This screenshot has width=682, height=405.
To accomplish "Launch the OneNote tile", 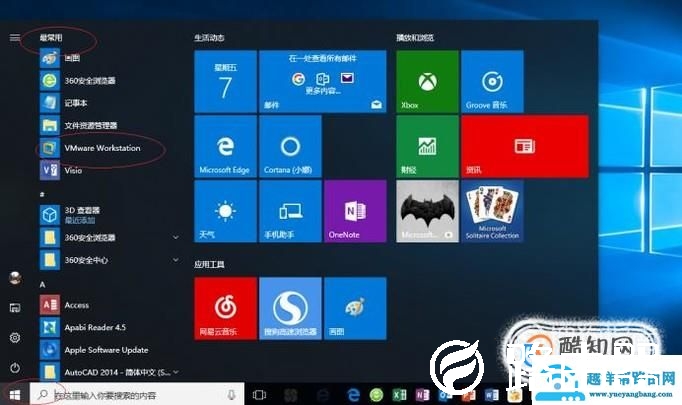I will (355, 211).
